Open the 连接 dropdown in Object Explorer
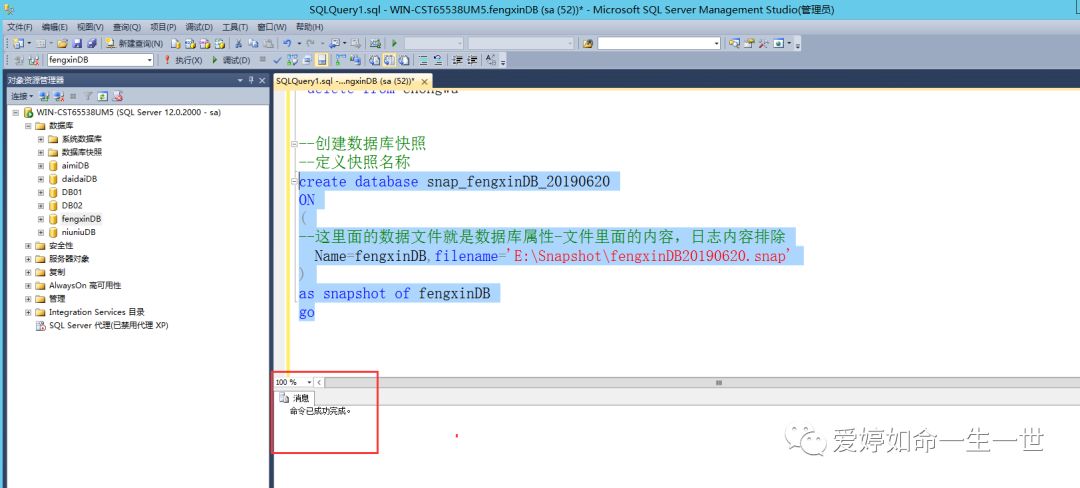Viewport: 1080px width, 488px height. (x=22, y=96)
